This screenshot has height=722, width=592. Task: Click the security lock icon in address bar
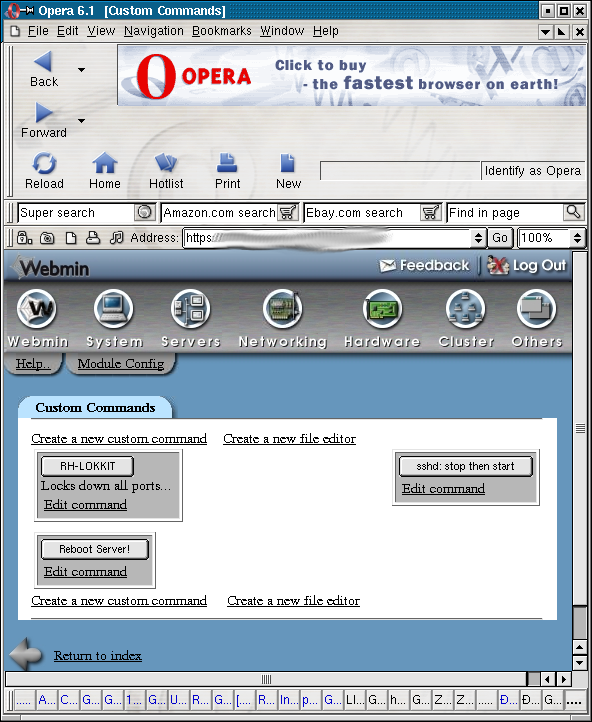click(x=24, y=238)
